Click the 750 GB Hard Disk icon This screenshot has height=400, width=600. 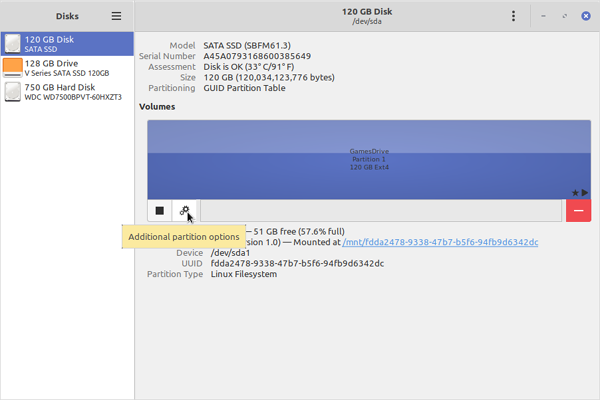[12, 92]
